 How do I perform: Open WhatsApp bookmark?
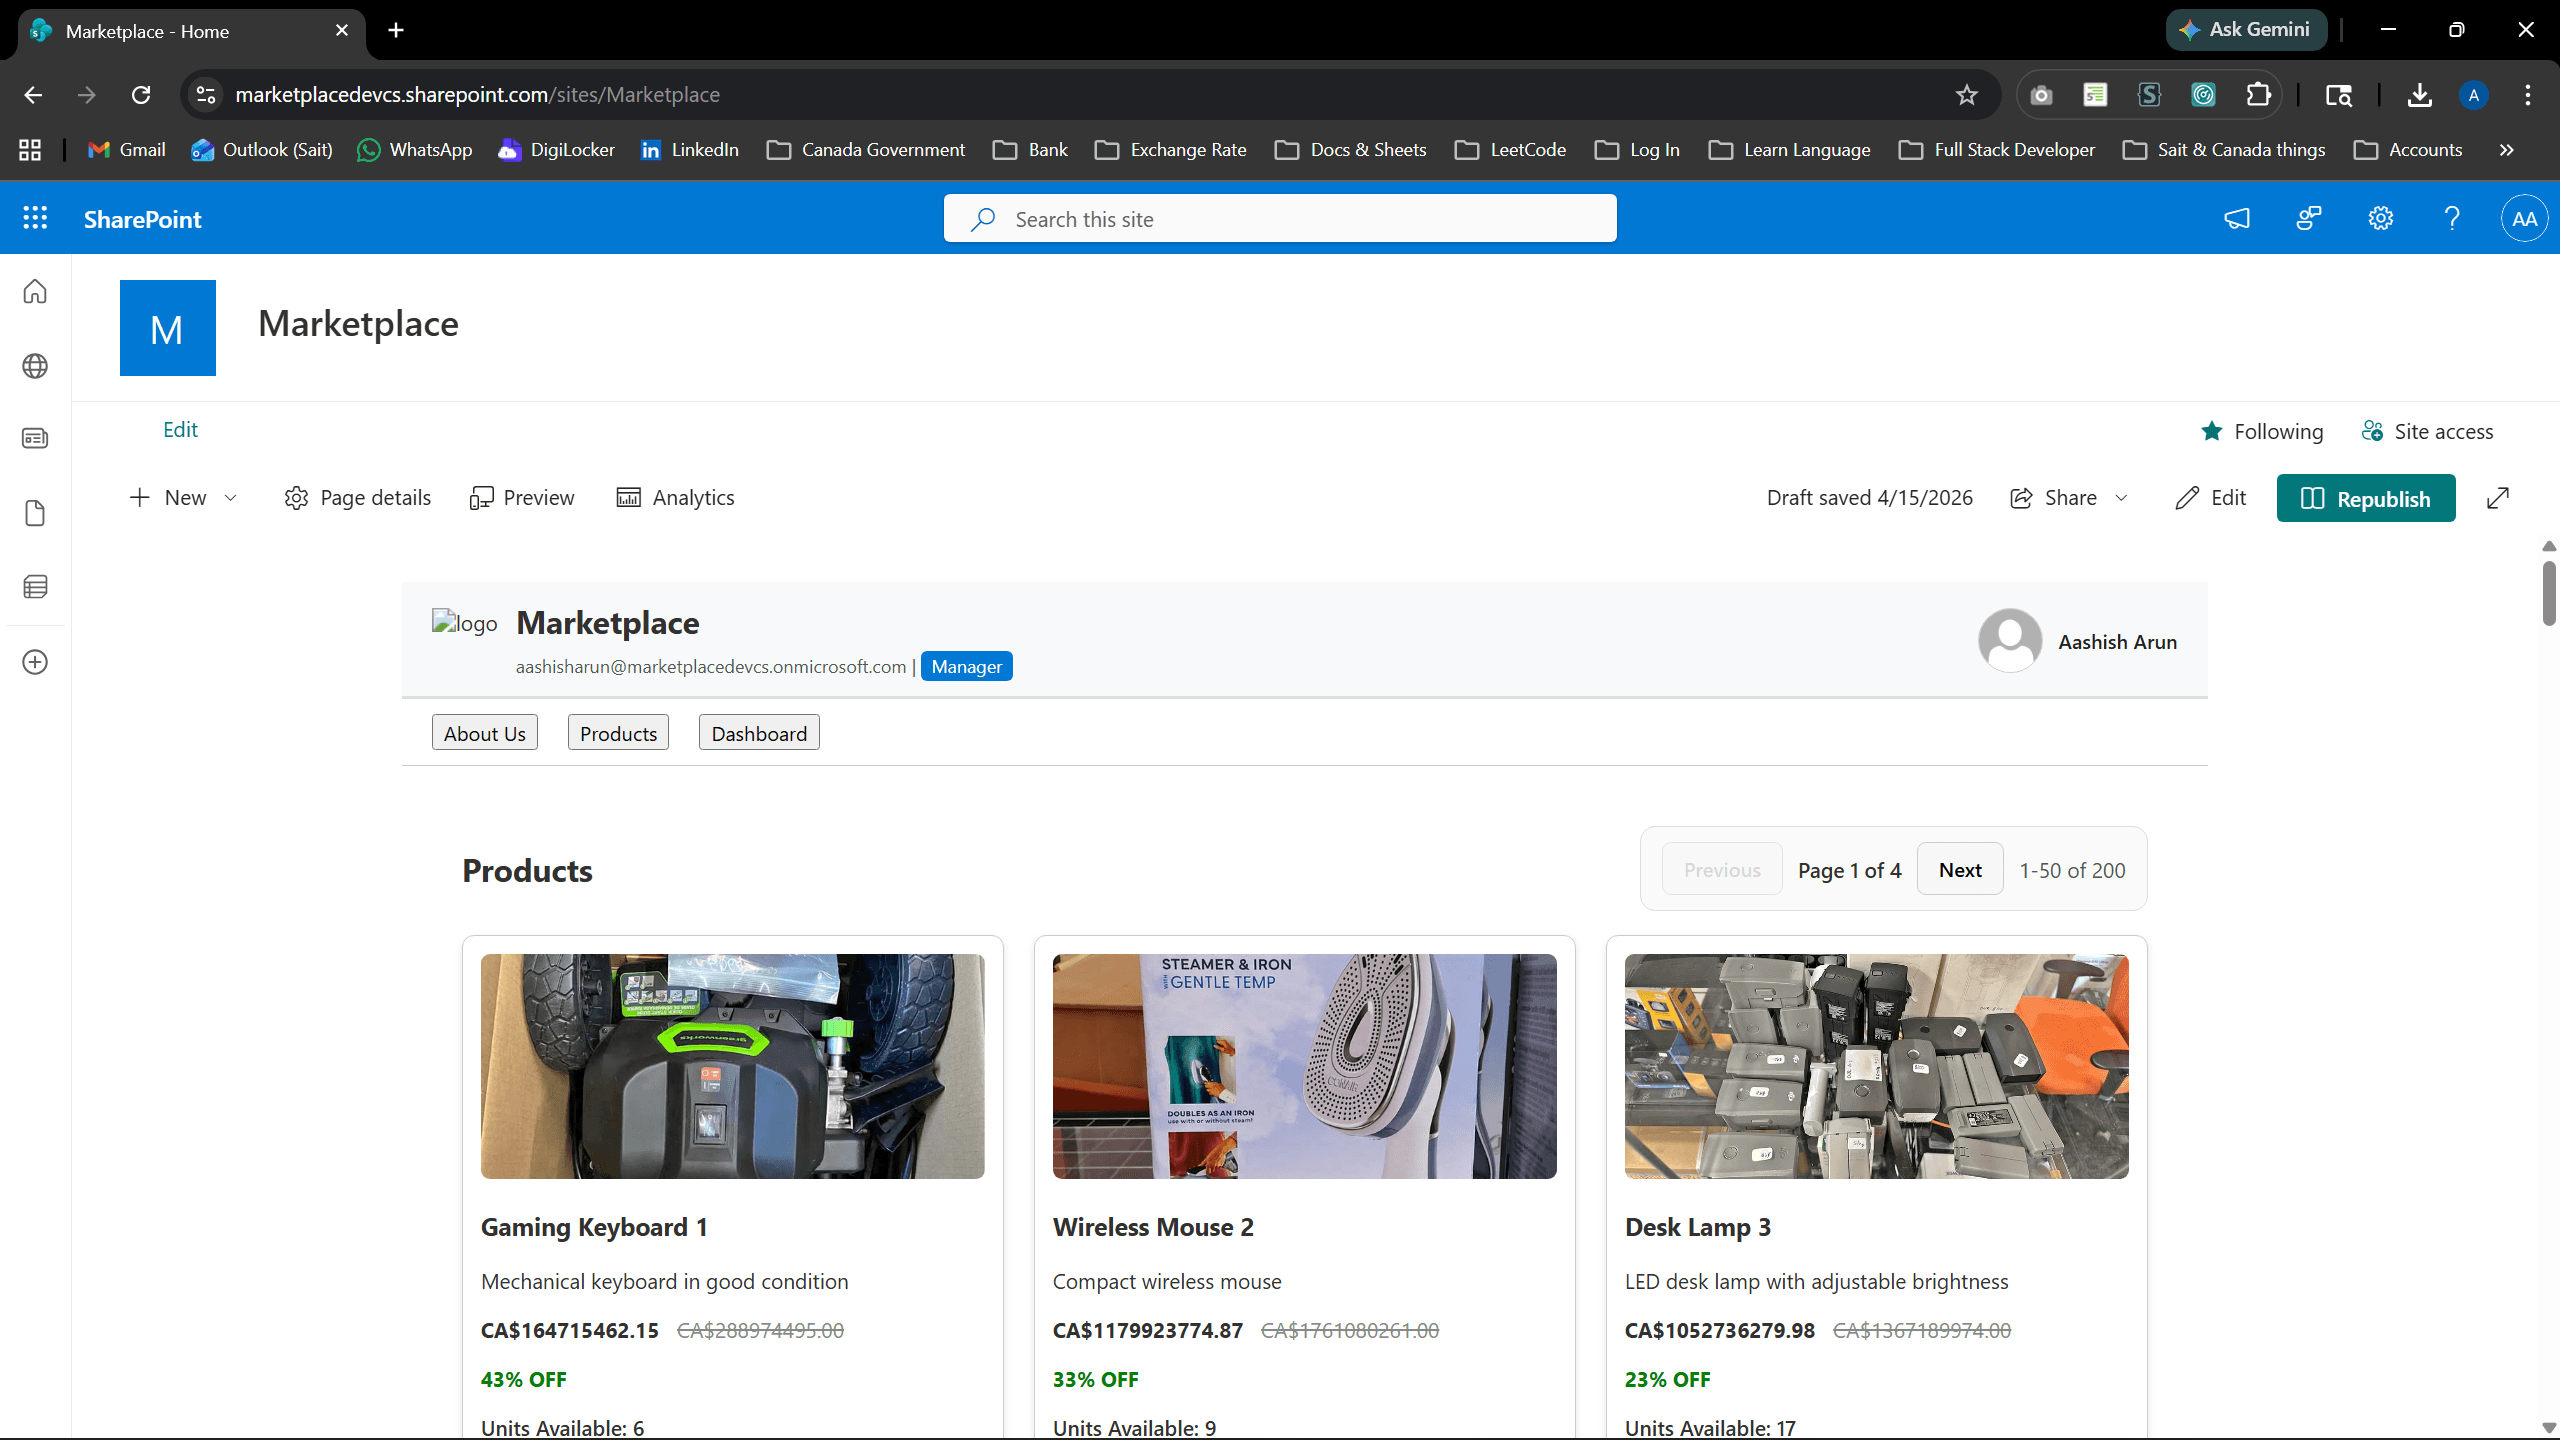[415, 150]
